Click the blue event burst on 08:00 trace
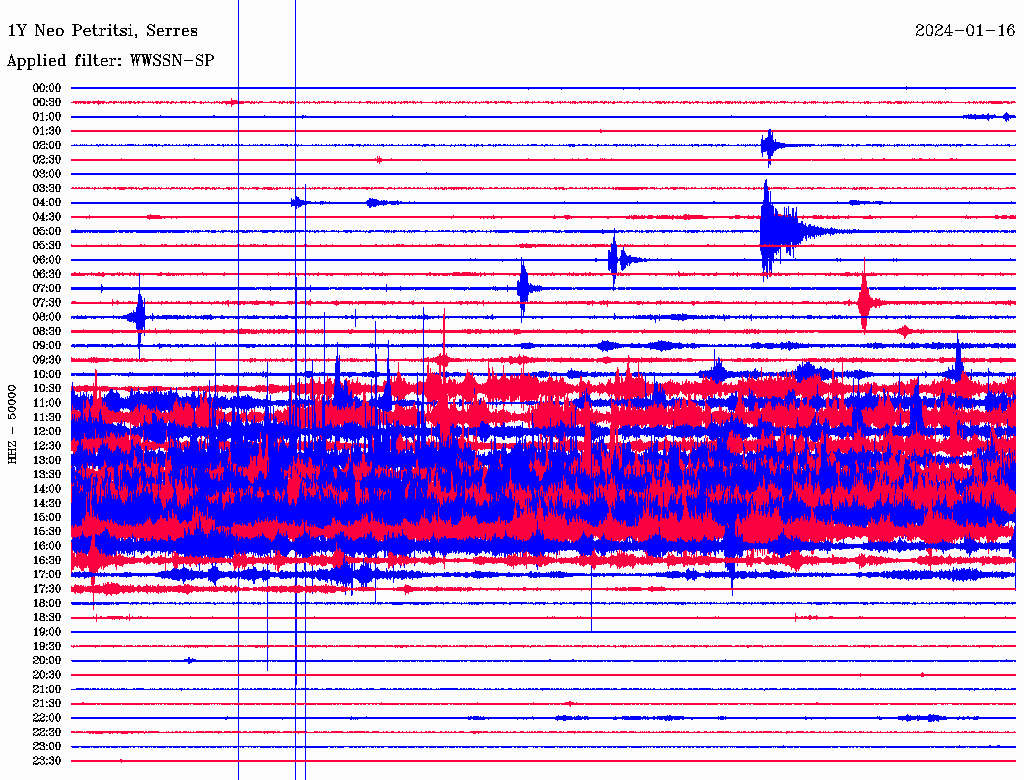Viewport: 1024px width, 780px height. pyautogui.click(x=139, y=317)
